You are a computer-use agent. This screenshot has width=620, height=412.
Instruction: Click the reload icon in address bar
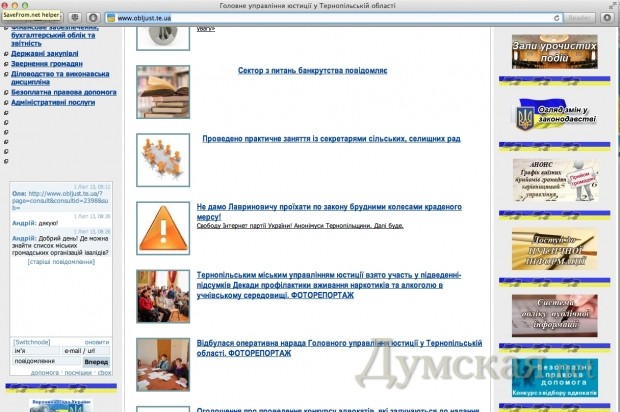tap(556, 18)
